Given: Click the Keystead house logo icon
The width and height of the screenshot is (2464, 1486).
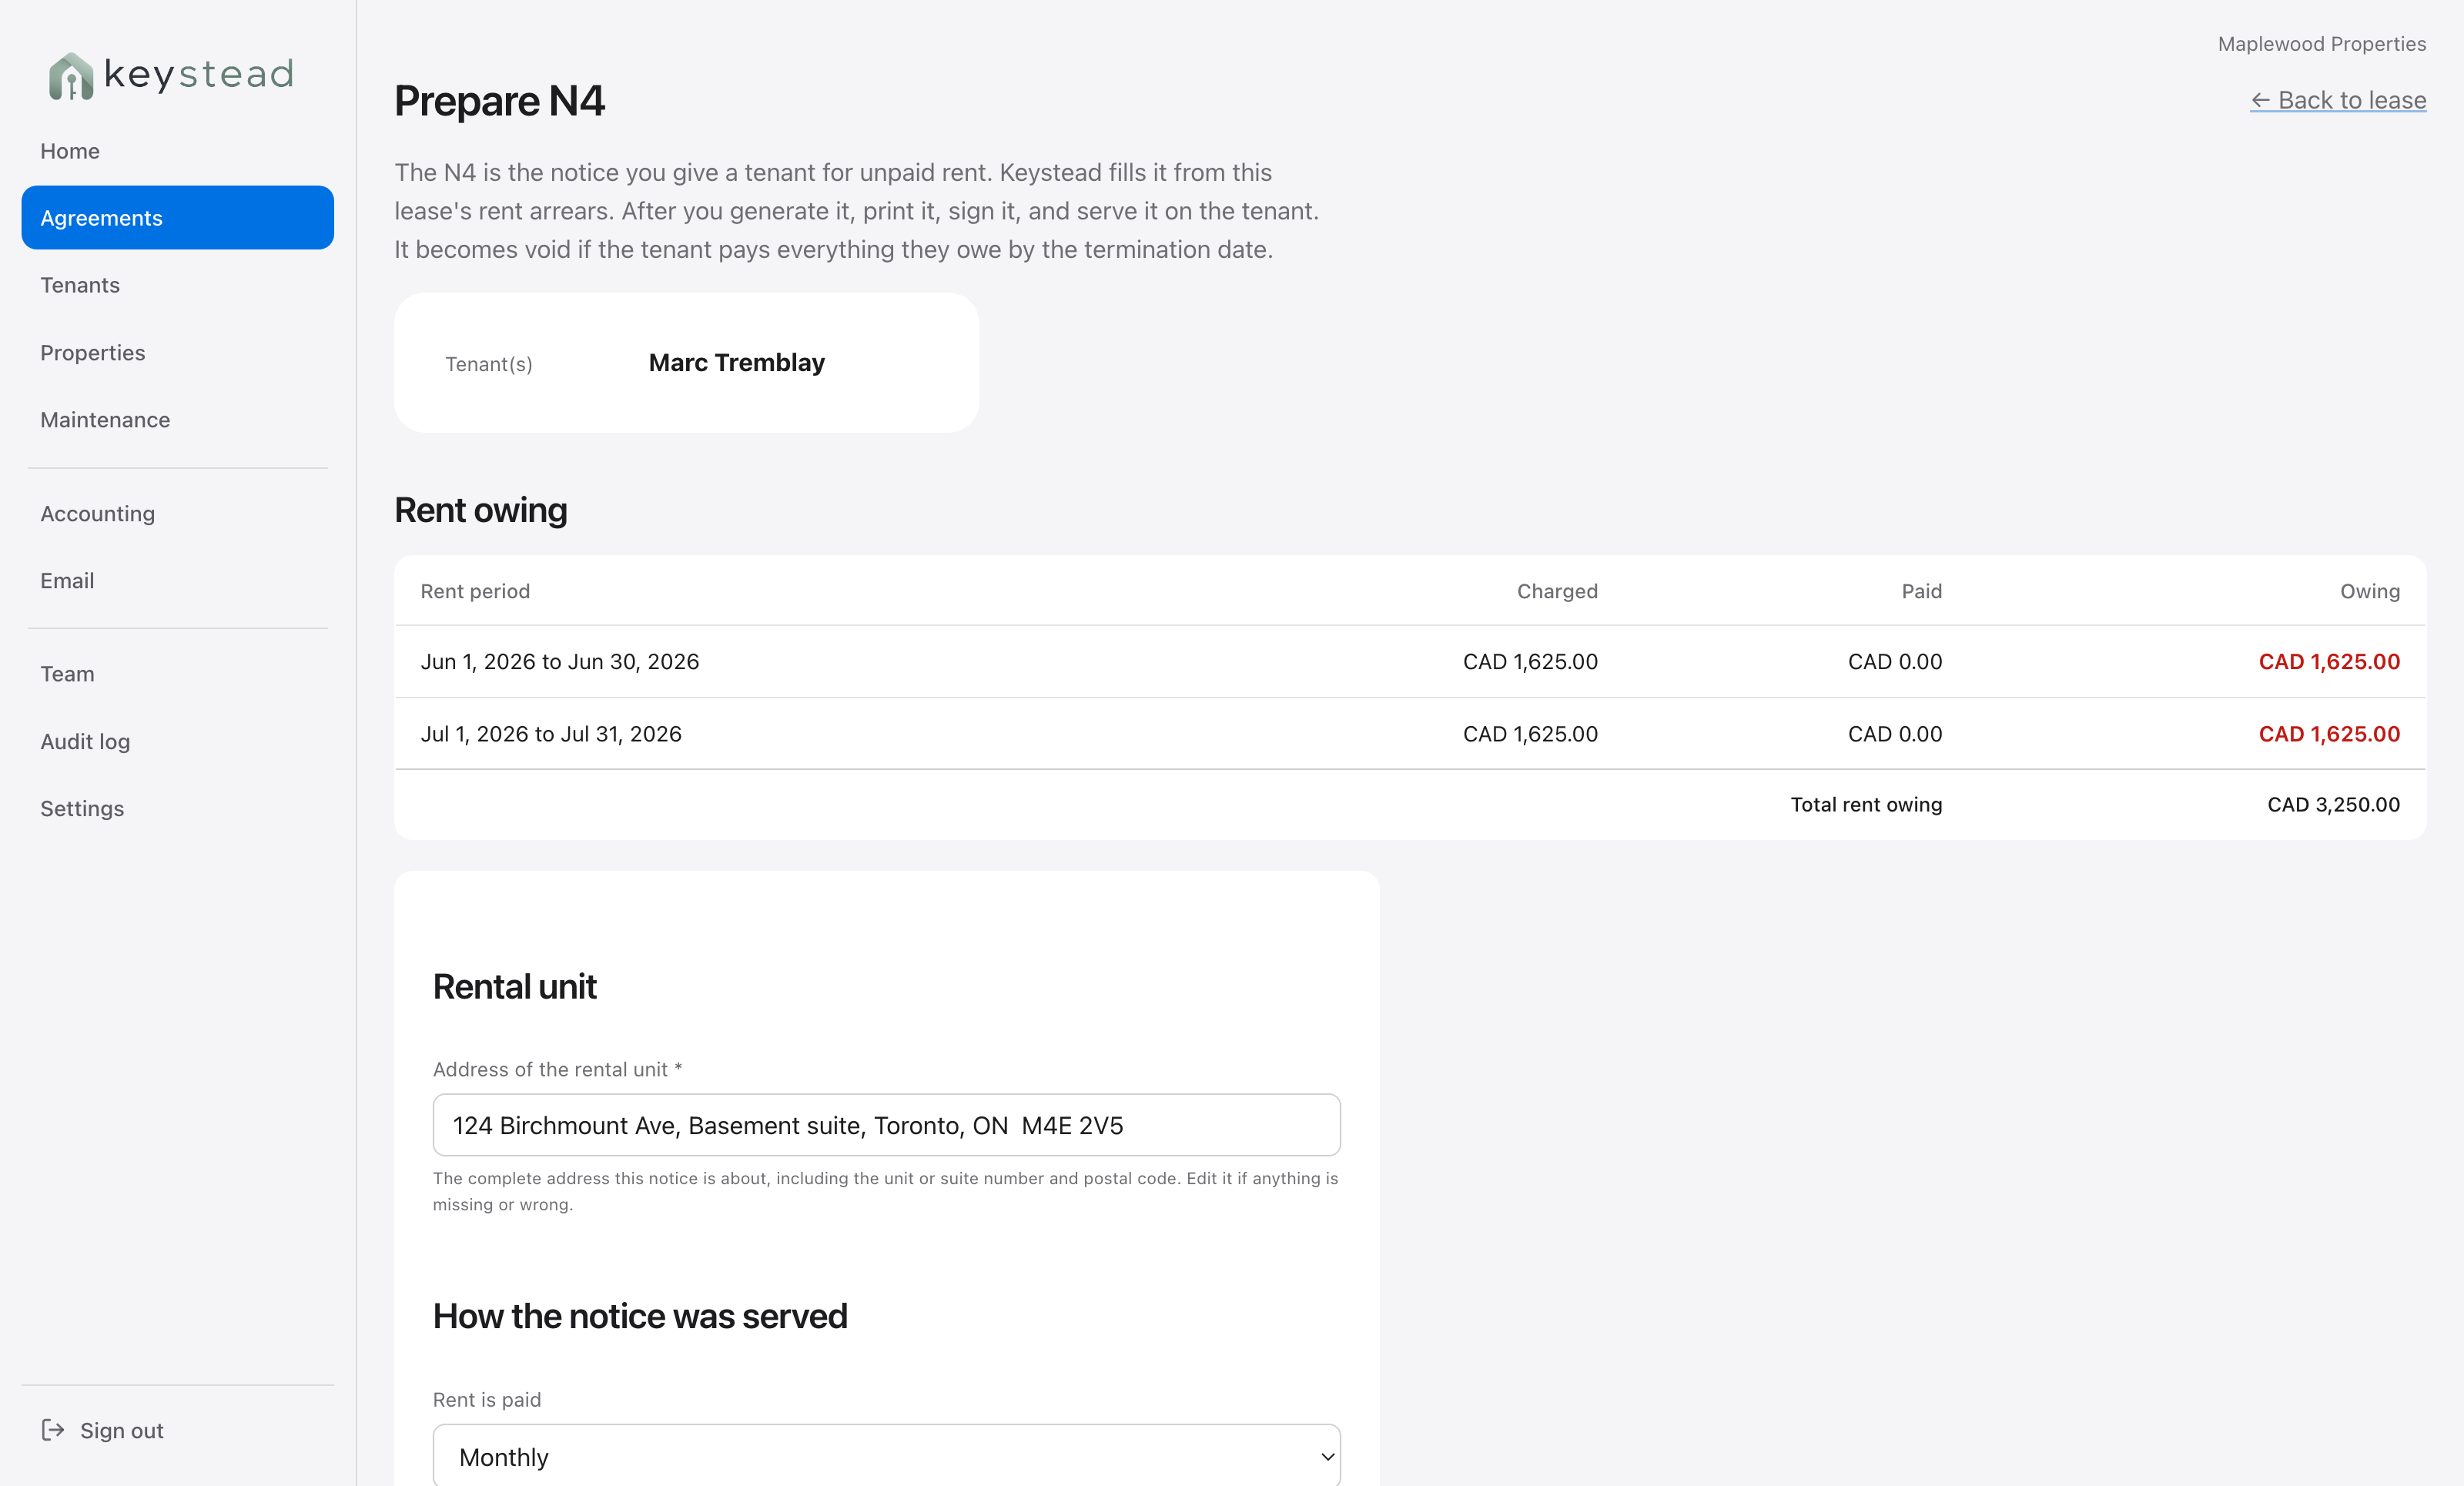Looking at the screenshot, I should 71,76.
